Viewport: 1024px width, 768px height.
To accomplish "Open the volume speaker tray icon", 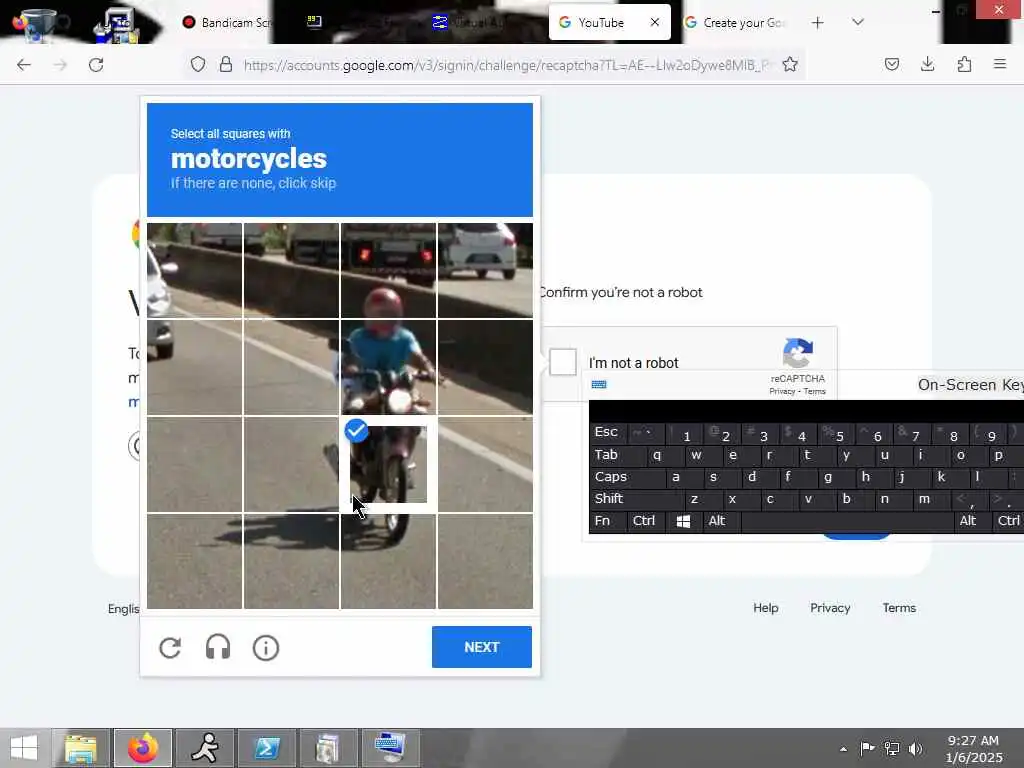I will pos(916,748).
